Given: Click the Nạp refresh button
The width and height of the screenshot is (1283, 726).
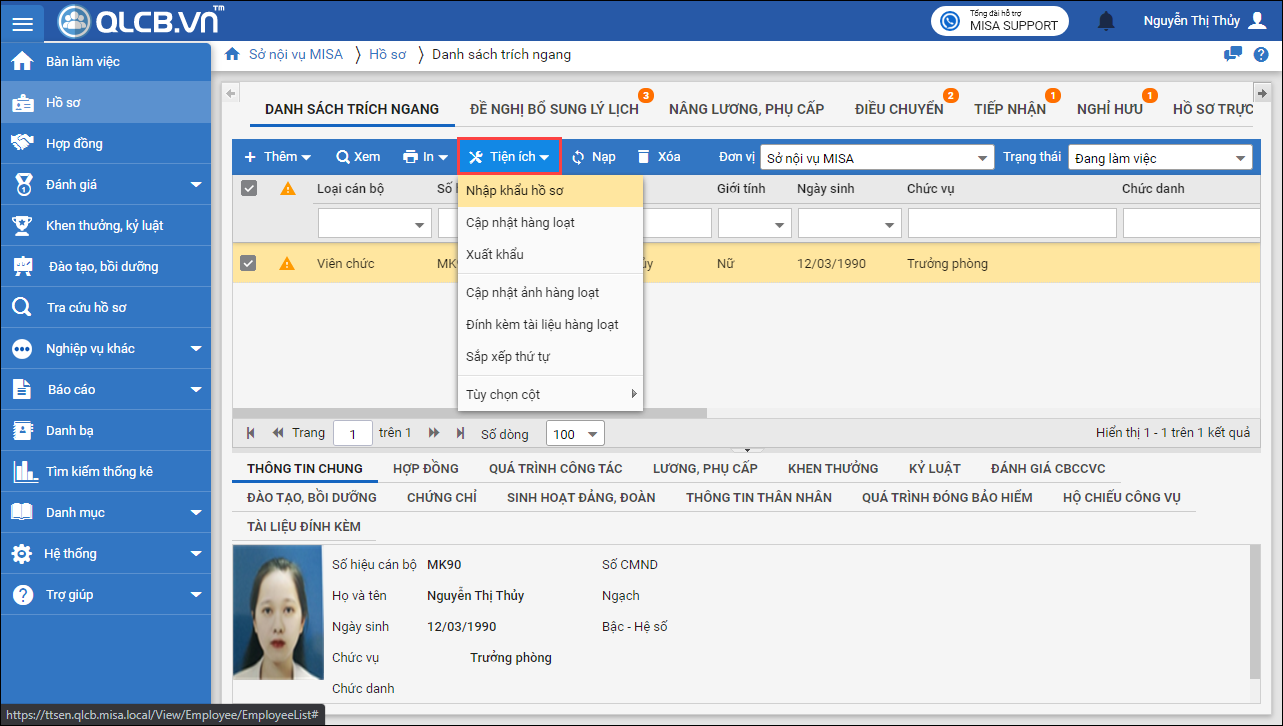Looking at the screenshot, I should click(x=593, y=157).
